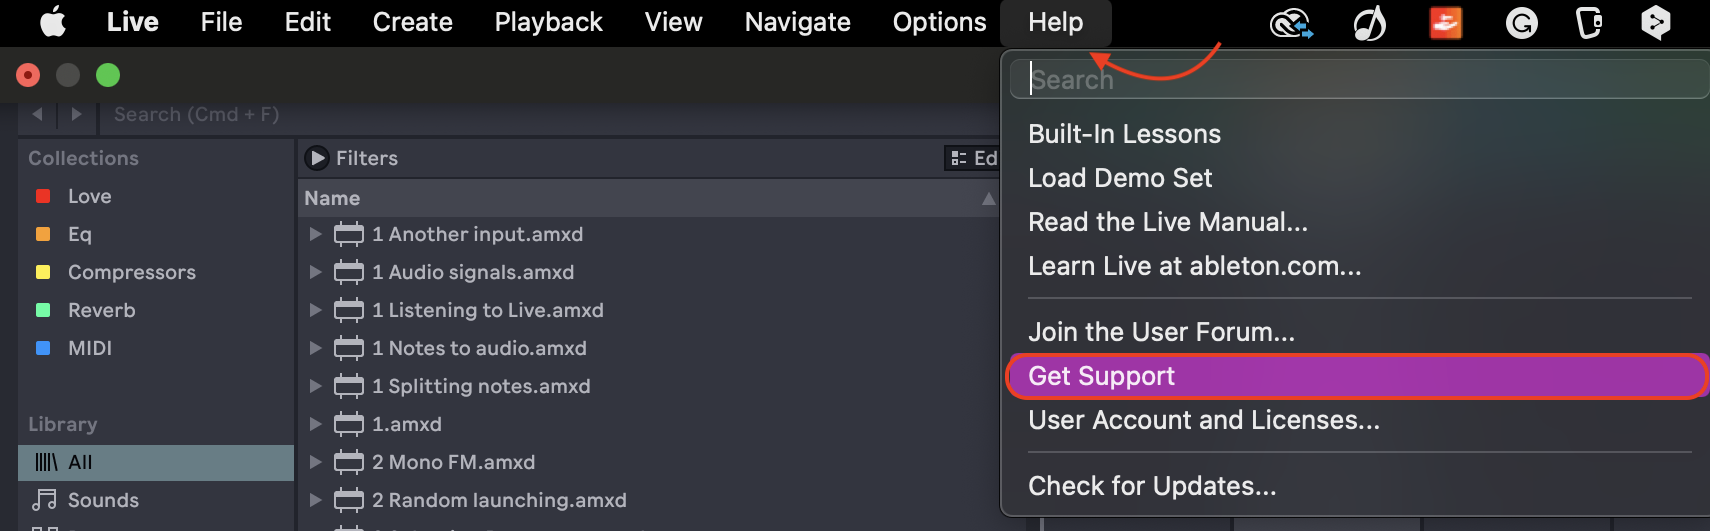Click the browser back arrow

point(38,114)
